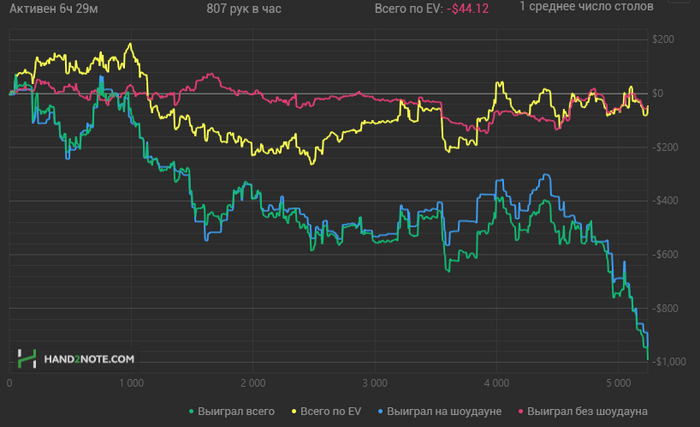
Task: Click the 5 000 hands axis marker
Action: [619, 383]
